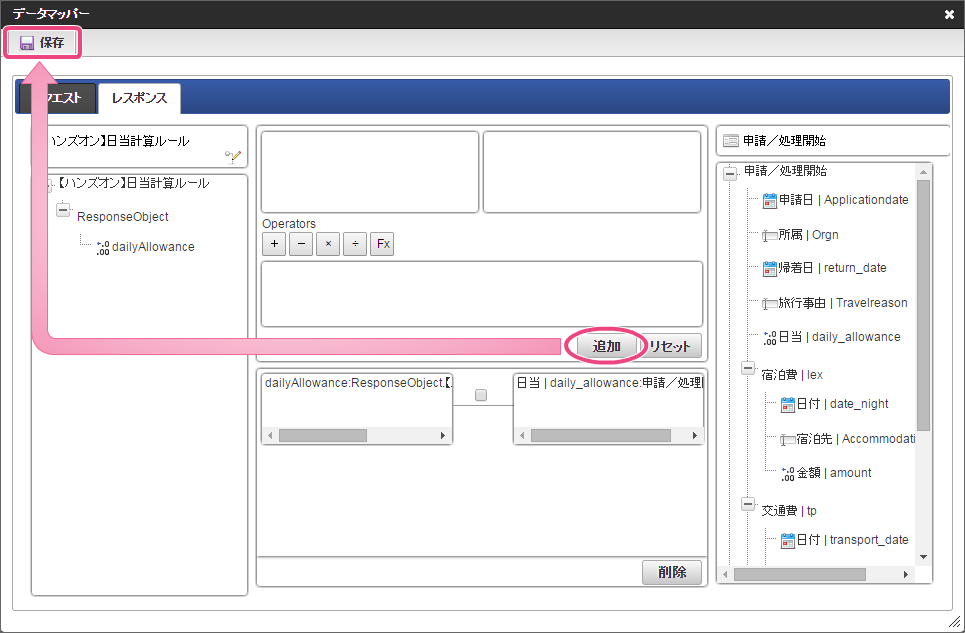
Task: Click the expression area below Operators
Action: (x=482, y=294)
